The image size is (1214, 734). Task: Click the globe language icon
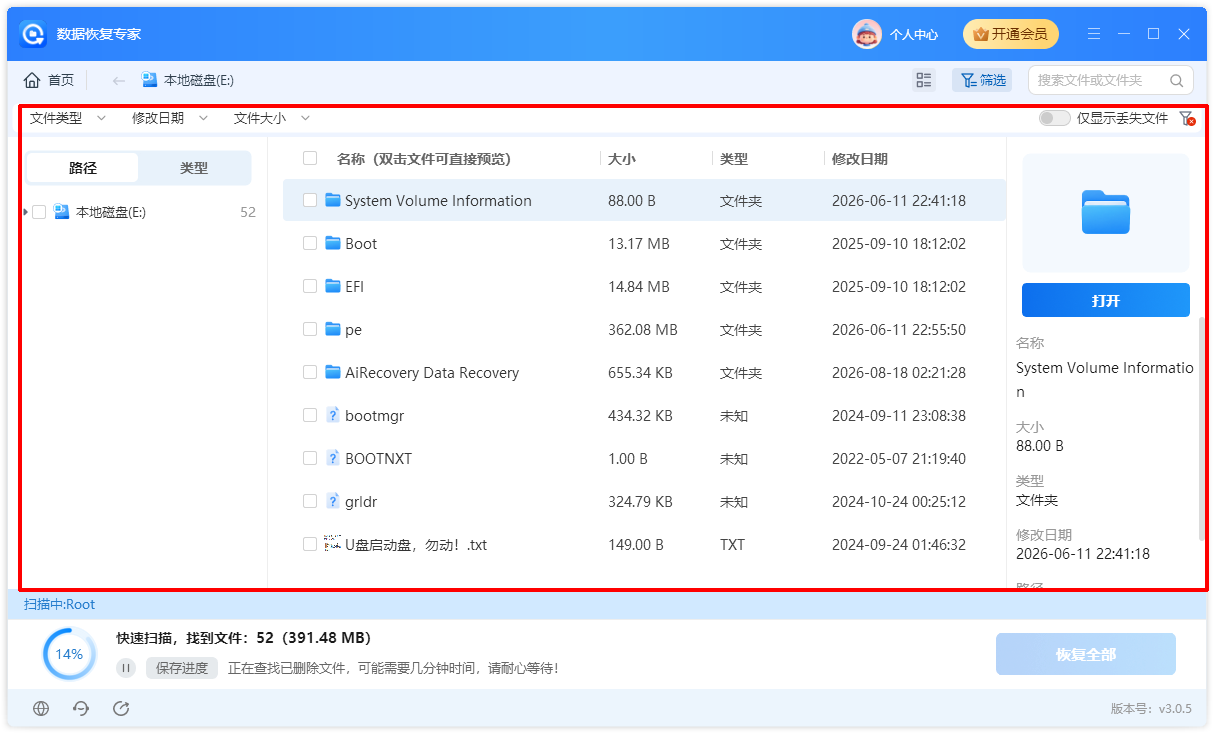pos(41,708)
